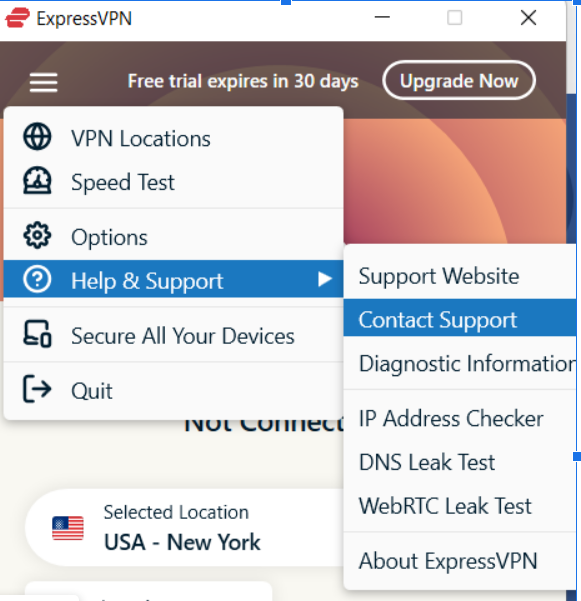This screenshot has width=581, height=601.
Task: Click the VPN Locations globe icon
Action: [37, 136]
